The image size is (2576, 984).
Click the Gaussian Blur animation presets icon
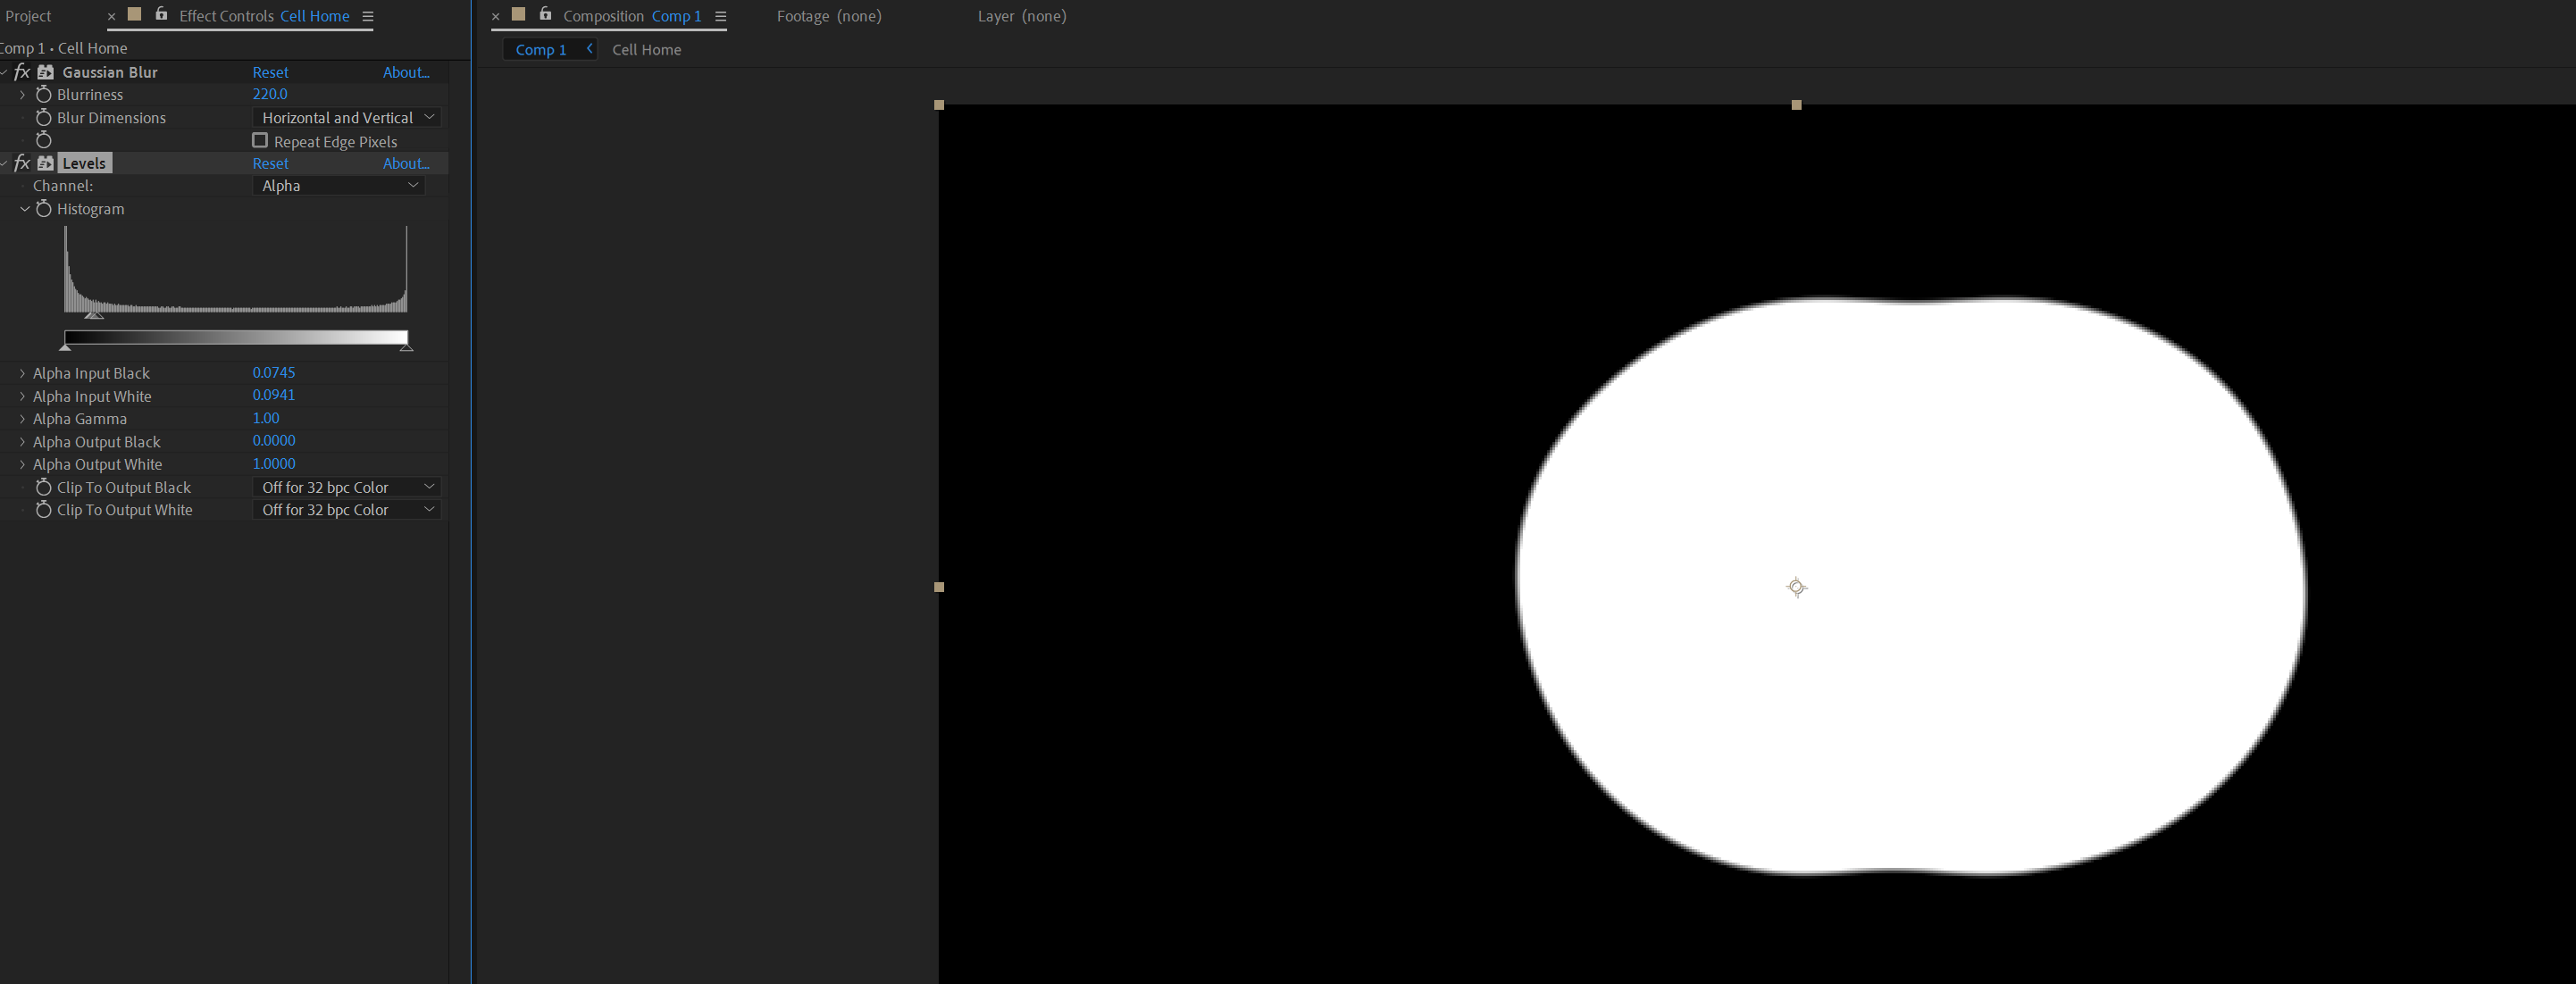[x=46, y=72]
